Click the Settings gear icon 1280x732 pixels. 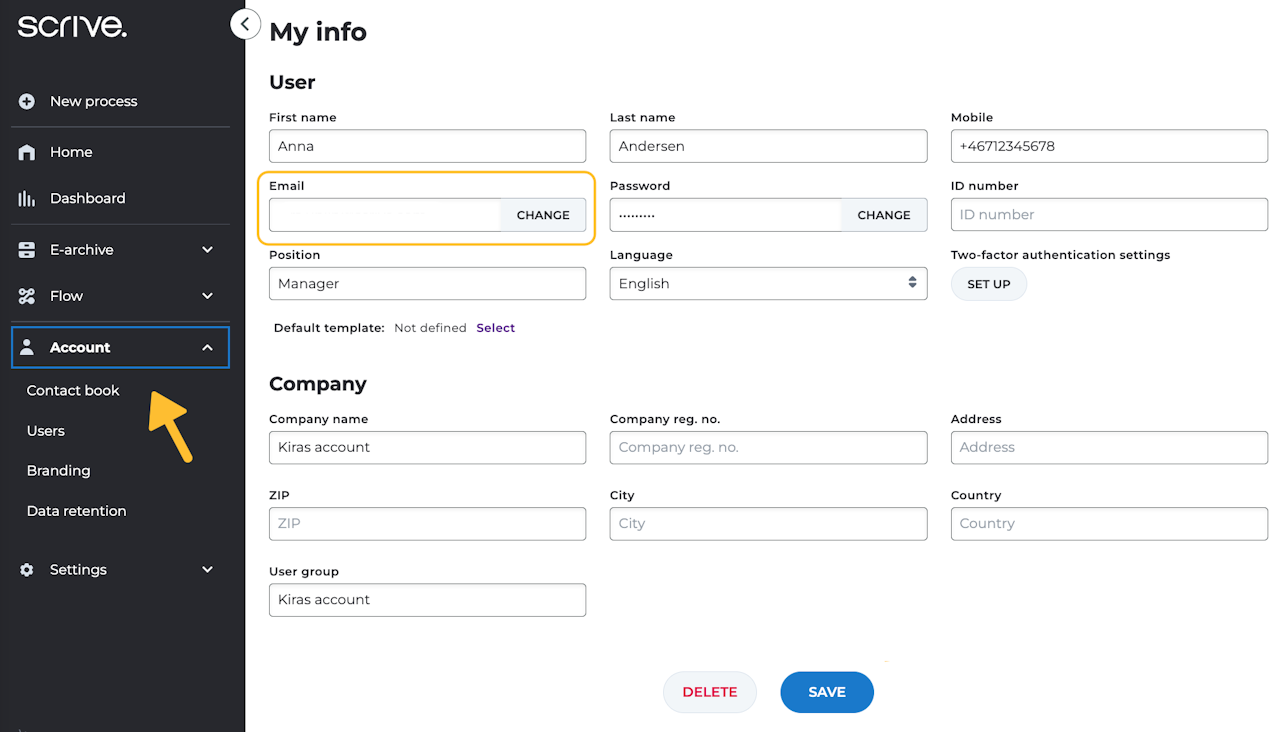[x=27, y=570]
